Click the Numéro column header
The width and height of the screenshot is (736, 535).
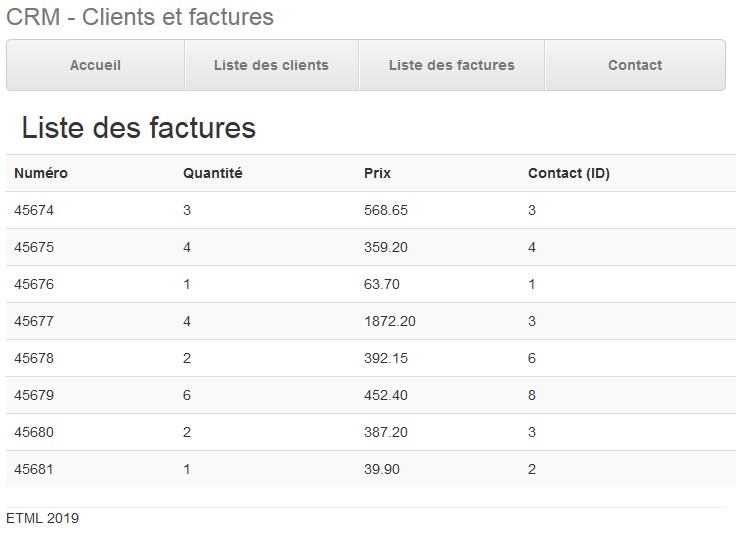[41, 173]
